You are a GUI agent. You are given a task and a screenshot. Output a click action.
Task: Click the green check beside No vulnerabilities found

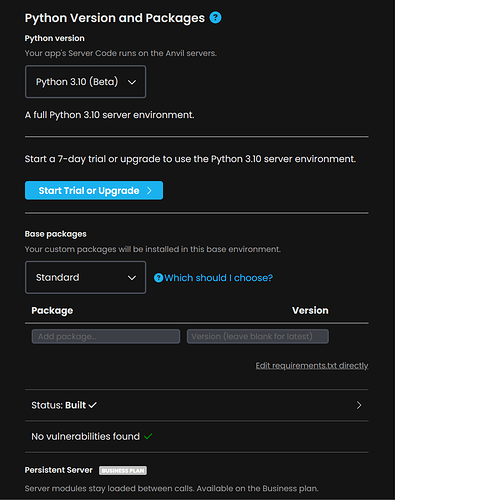pos(148,436)
